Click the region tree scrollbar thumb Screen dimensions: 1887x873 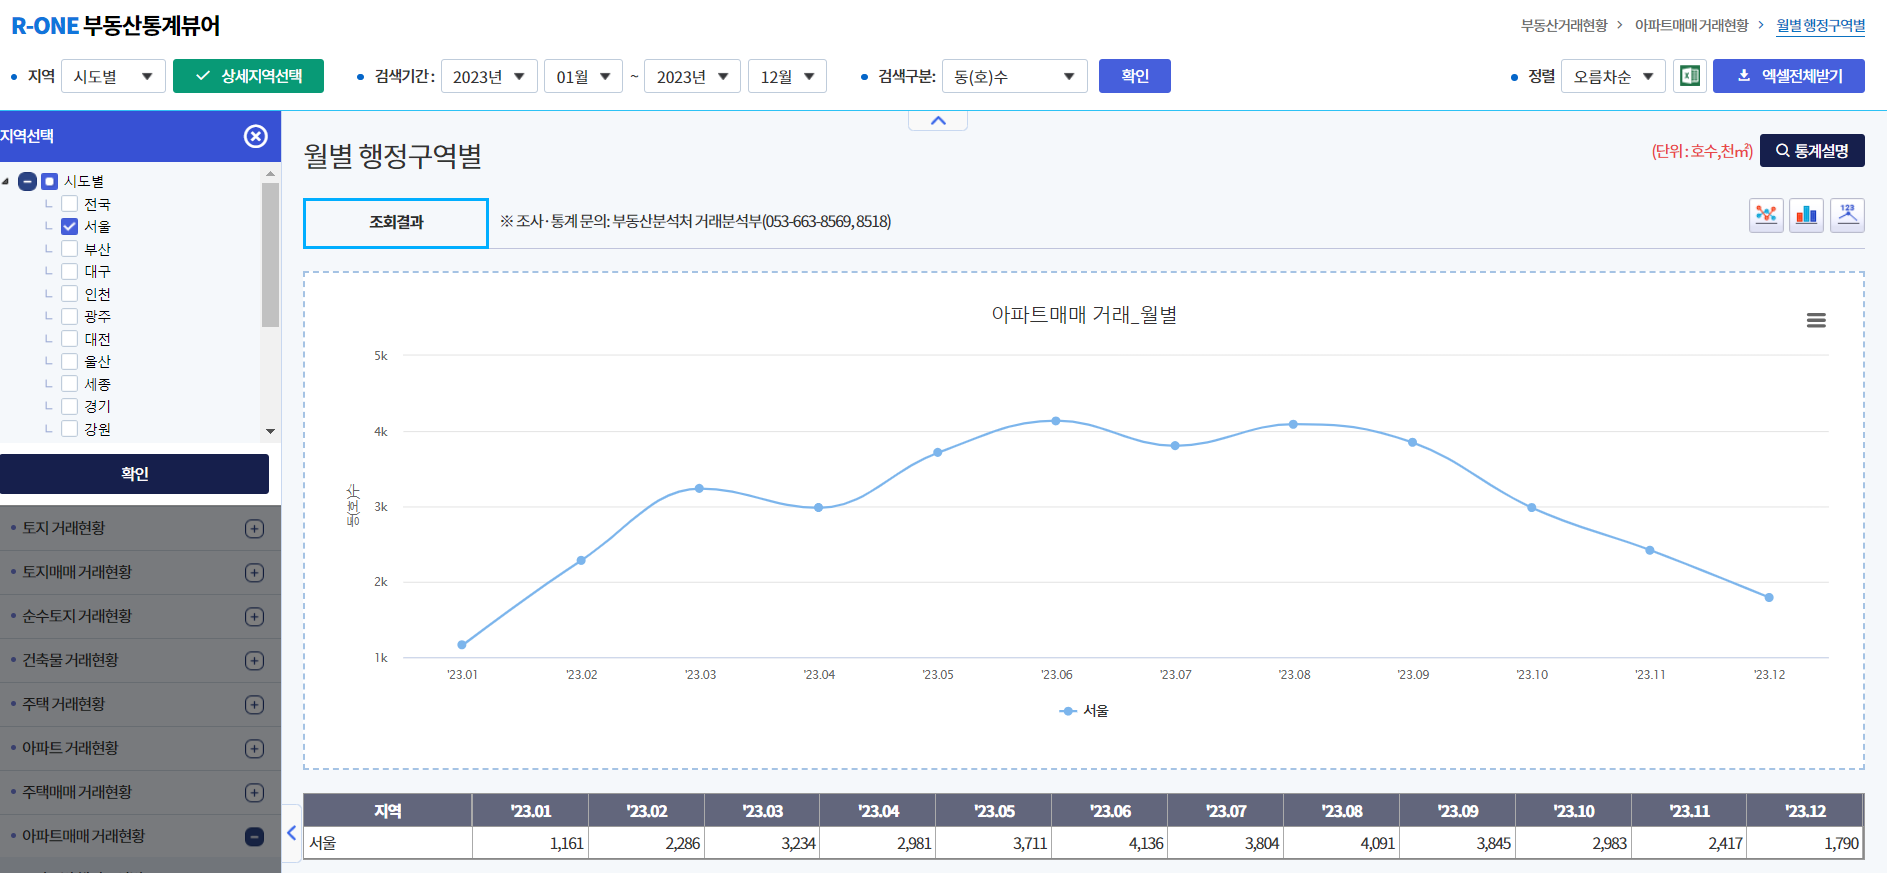[x=270, y=255]
